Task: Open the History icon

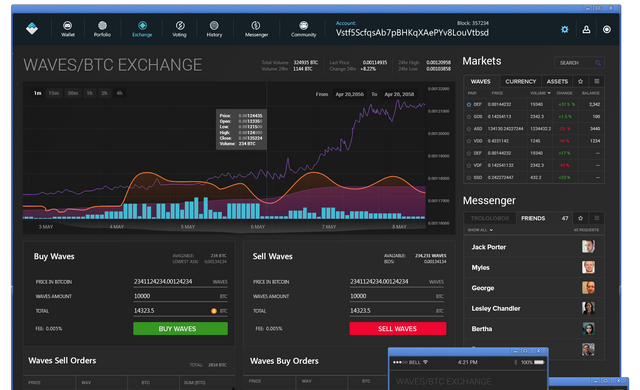Action: click(x=214, y=29)
